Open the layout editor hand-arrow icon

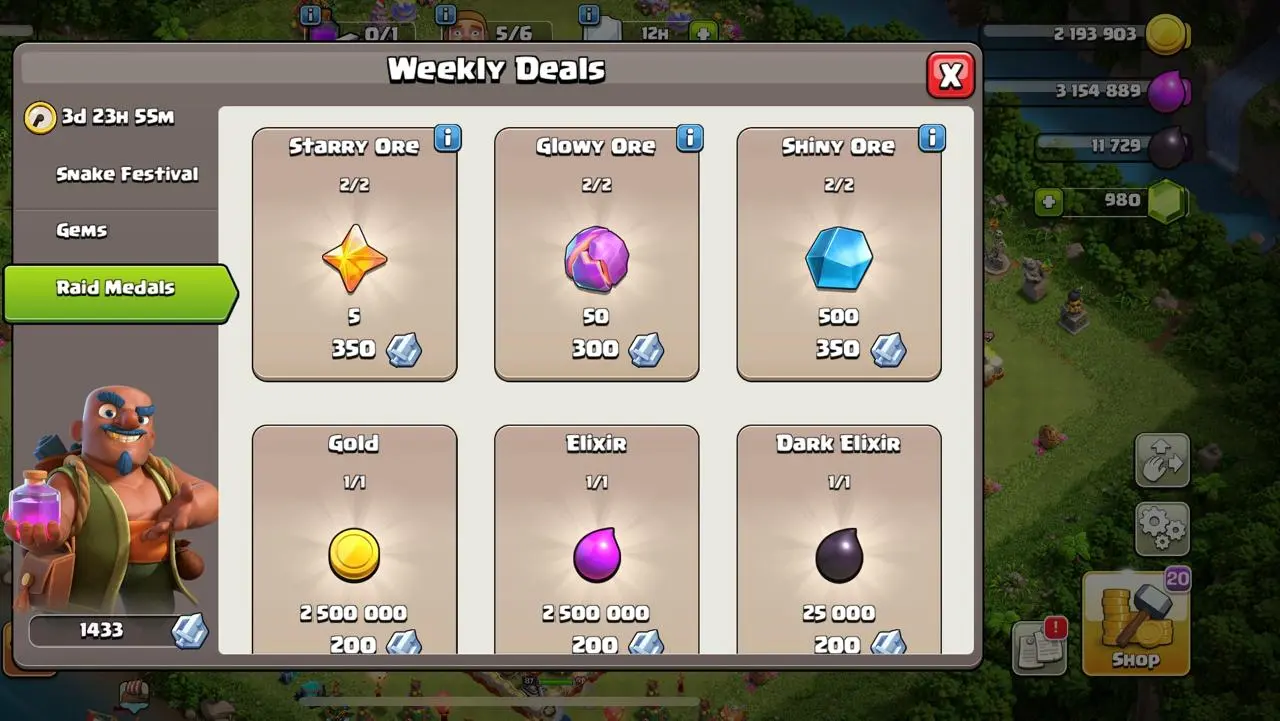[x=1162, y=460]
